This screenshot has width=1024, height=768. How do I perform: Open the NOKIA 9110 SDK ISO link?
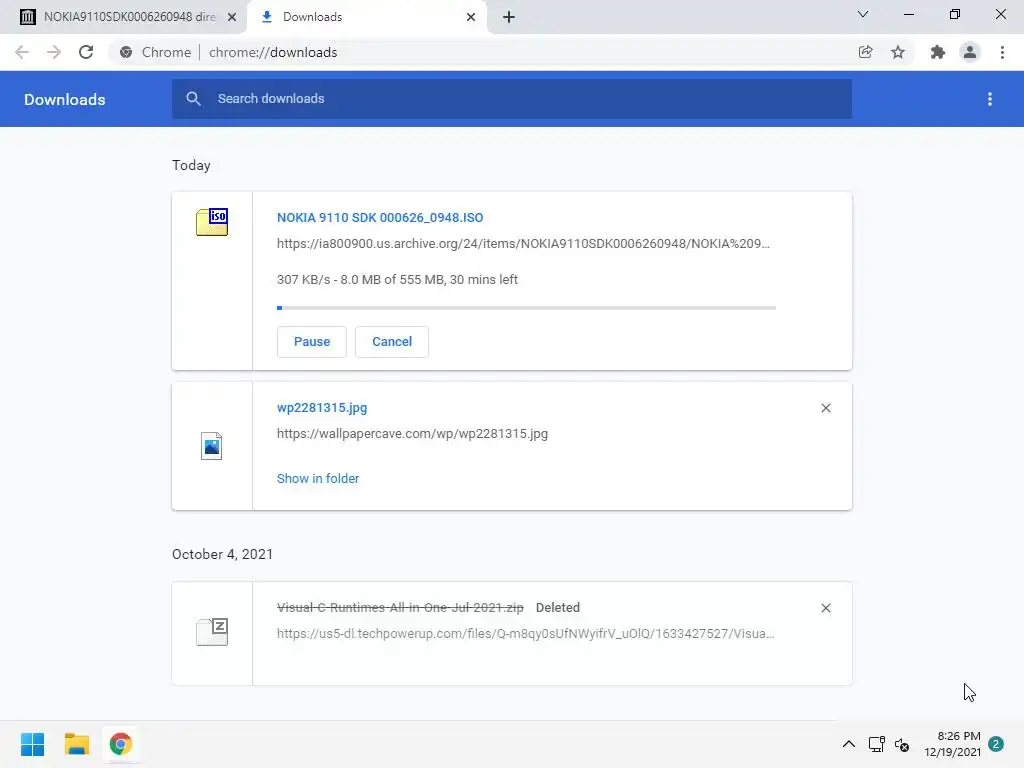pyautogui.click(x=380, y=217)
